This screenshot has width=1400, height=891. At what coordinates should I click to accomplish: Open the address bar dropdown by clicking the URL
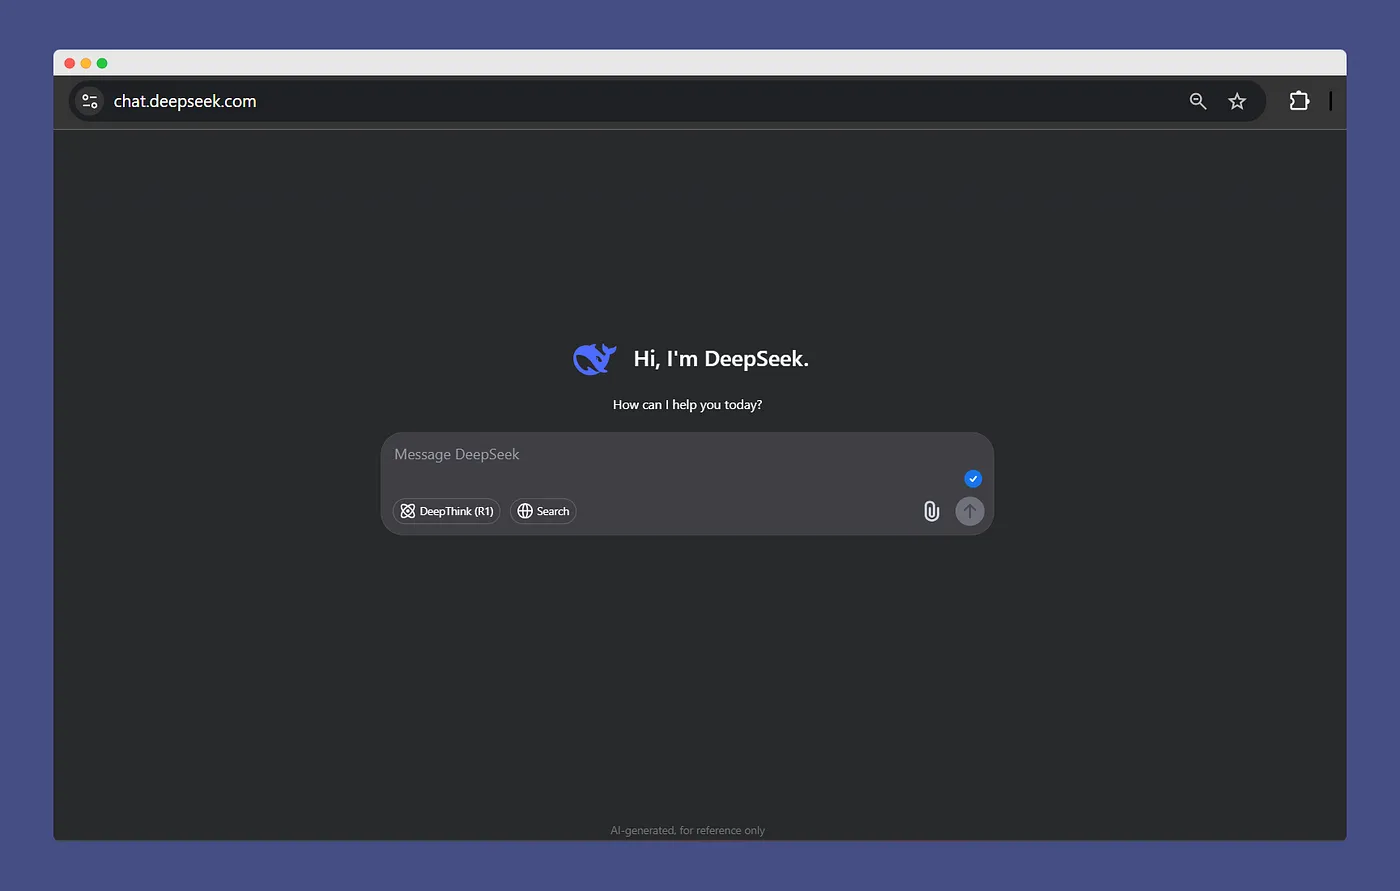click(185, 101)
